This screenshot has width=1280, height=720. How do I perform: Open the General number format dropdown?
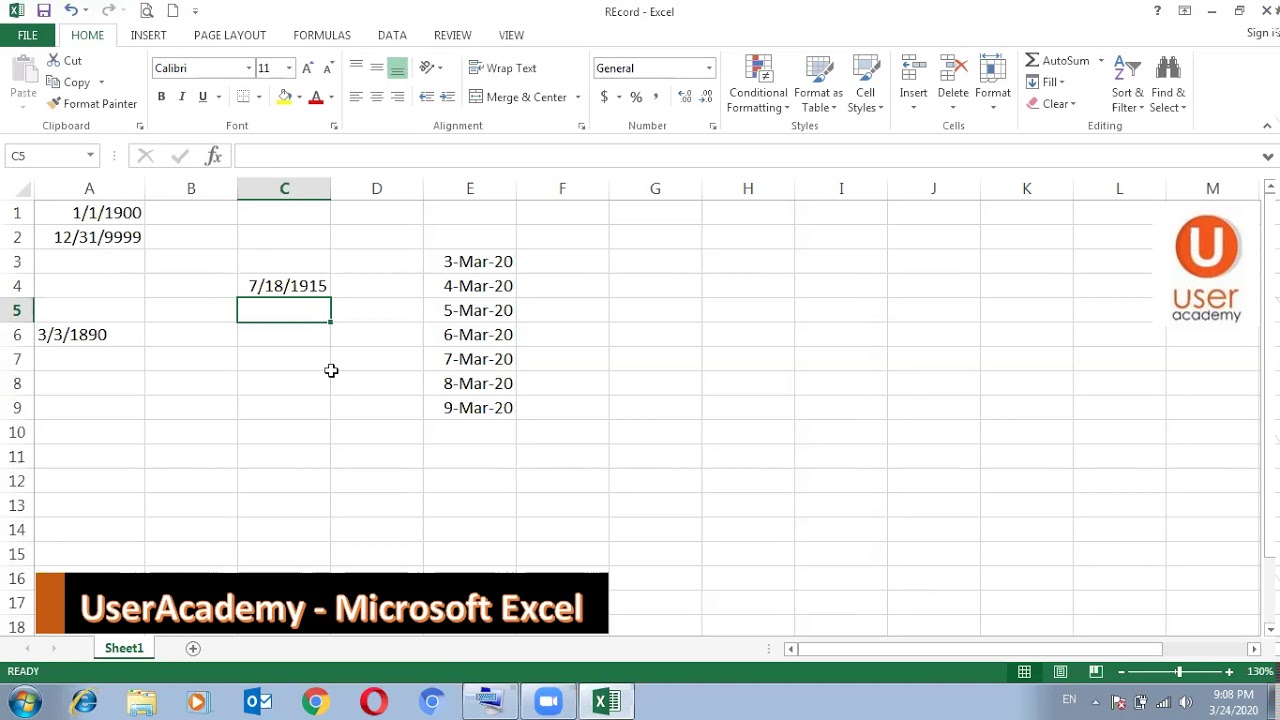[x=709, y=68]
